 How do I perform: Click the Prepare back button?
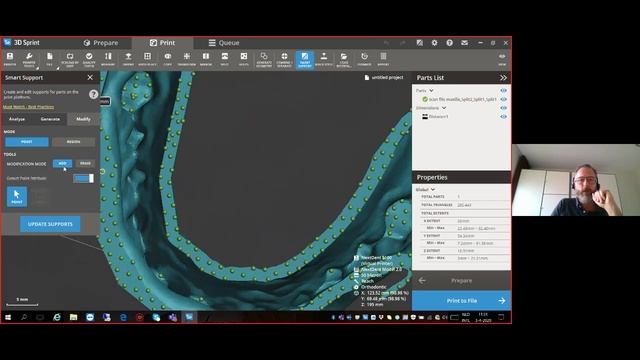pyautogui.click(x=461, y=281)
